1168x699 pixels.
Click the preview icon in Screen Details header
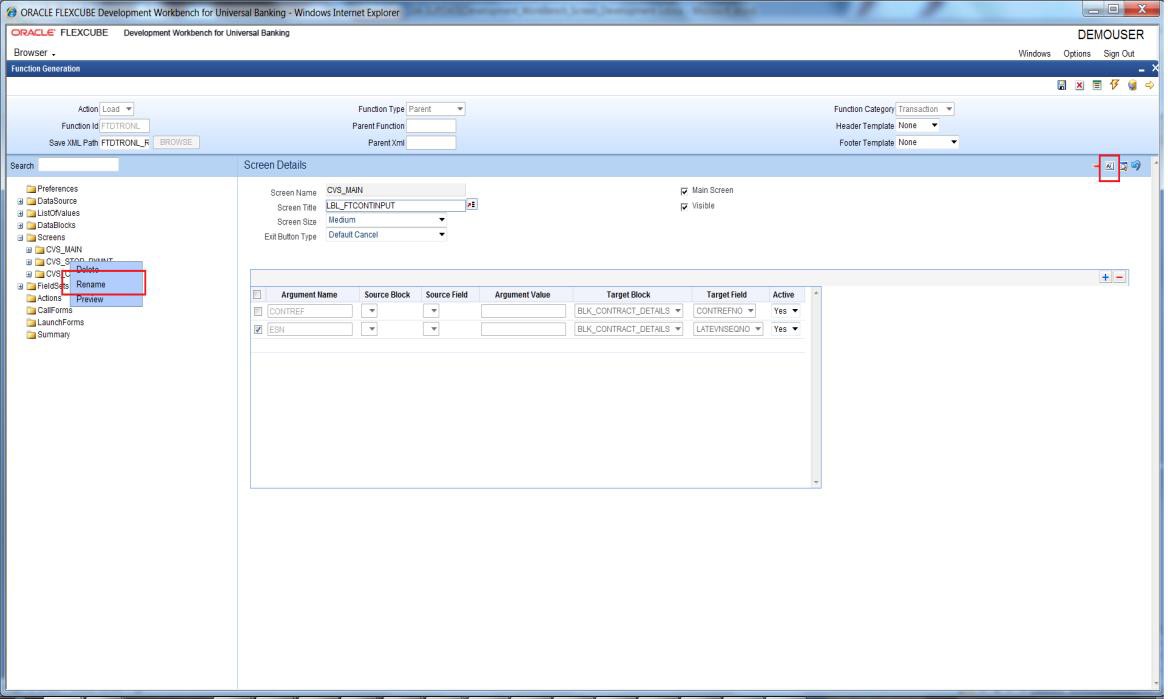[x=1123, y=166]
